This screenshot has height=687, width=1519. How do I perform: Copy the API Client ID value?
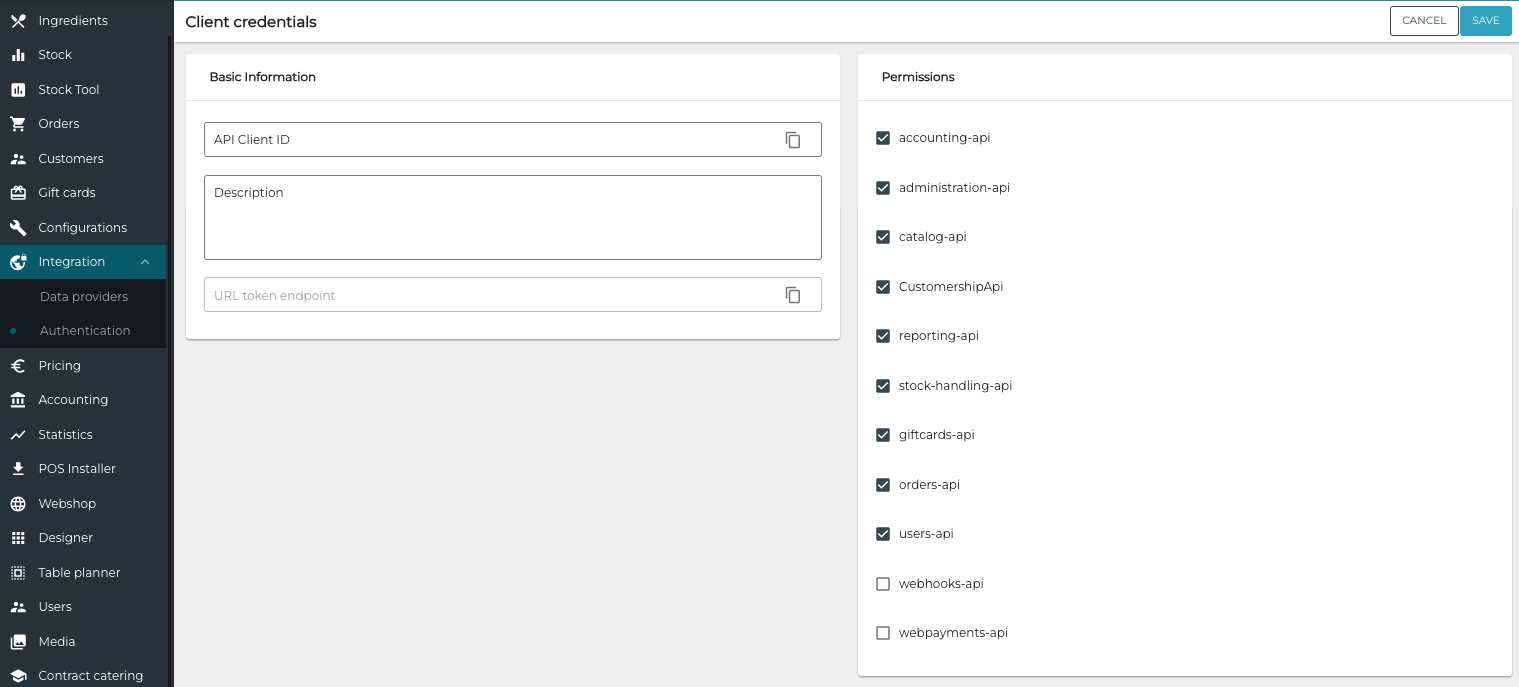click(793, 140)
